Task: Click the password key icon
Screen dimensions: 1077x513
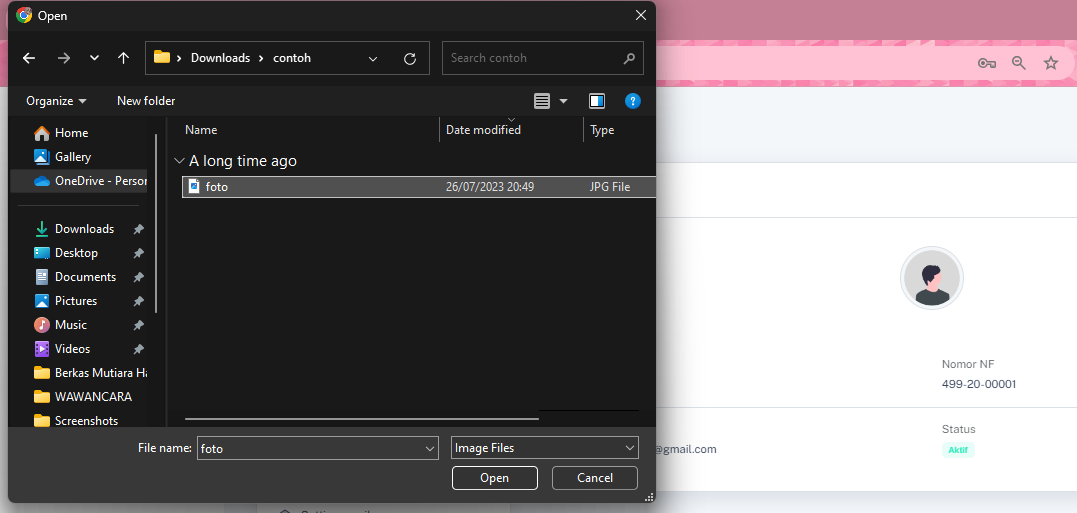Action: [986, 63]
